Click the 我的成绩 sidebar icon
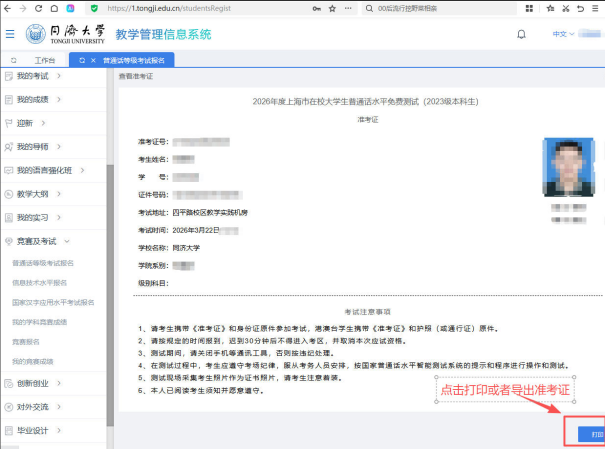This screenshot has width=606, height=450. click(9, 100)
